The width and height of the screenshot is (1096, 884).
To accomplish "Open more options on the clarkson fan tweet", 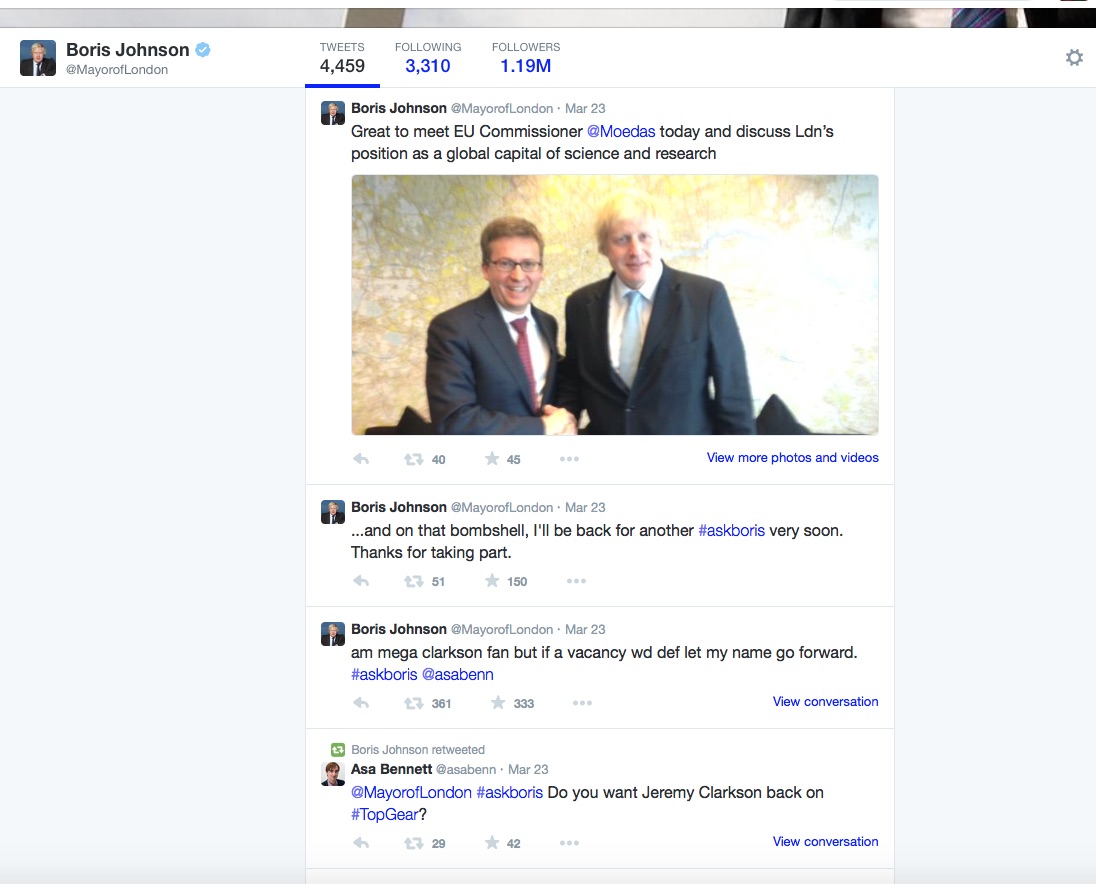I will 582,703.
